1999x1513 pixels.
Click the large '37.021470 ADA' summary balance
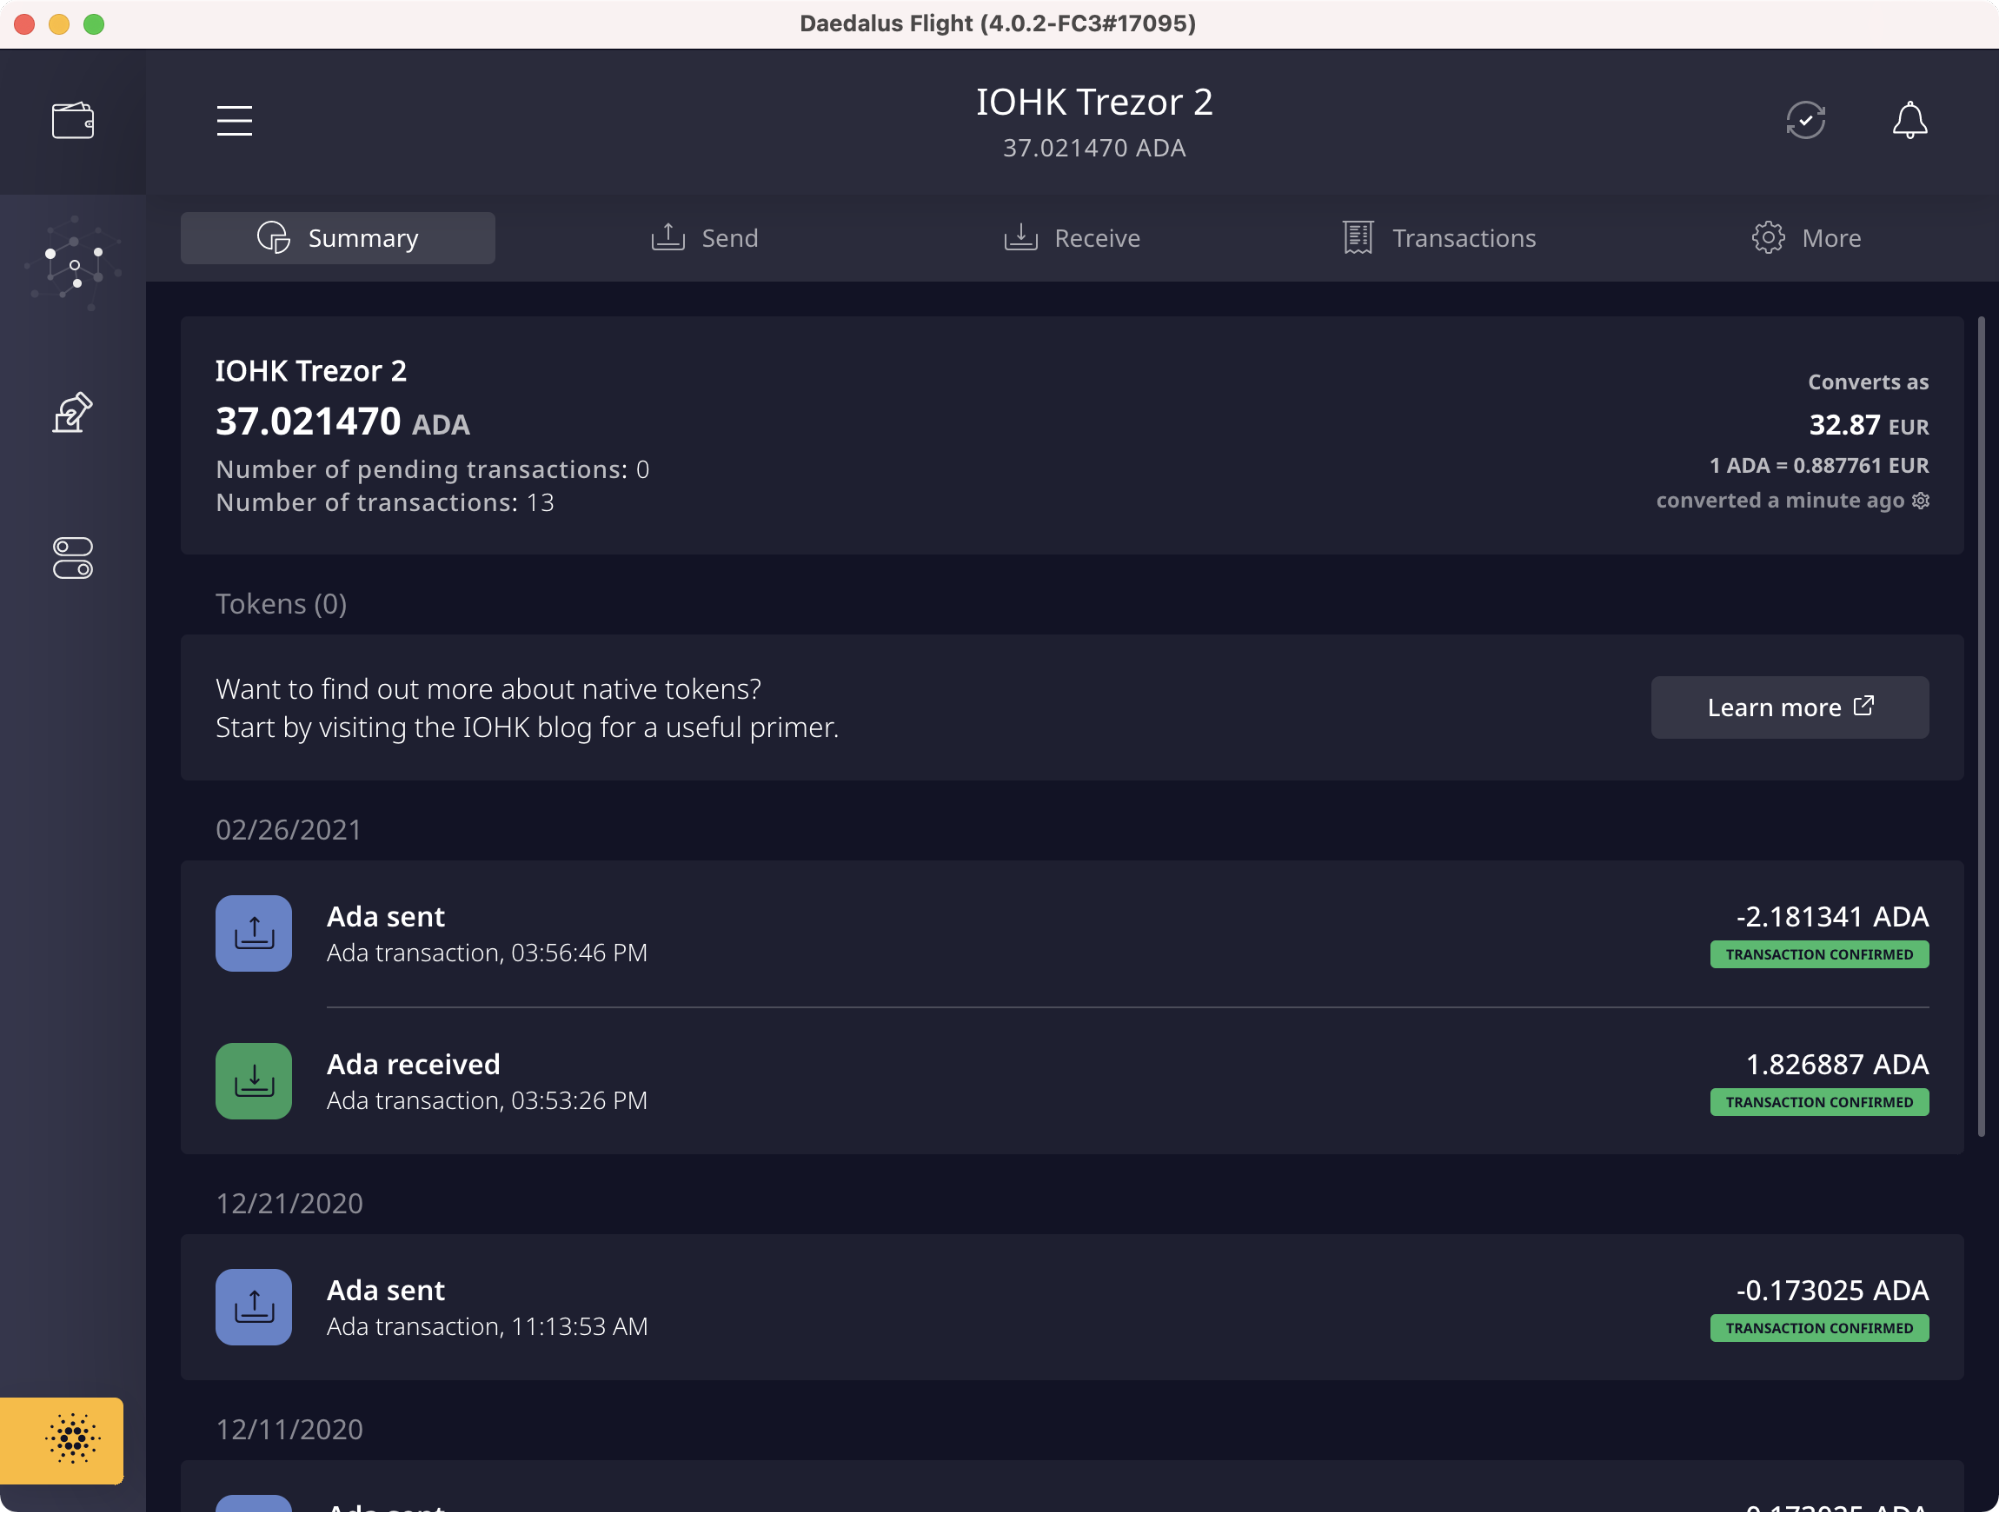point(342,421)
